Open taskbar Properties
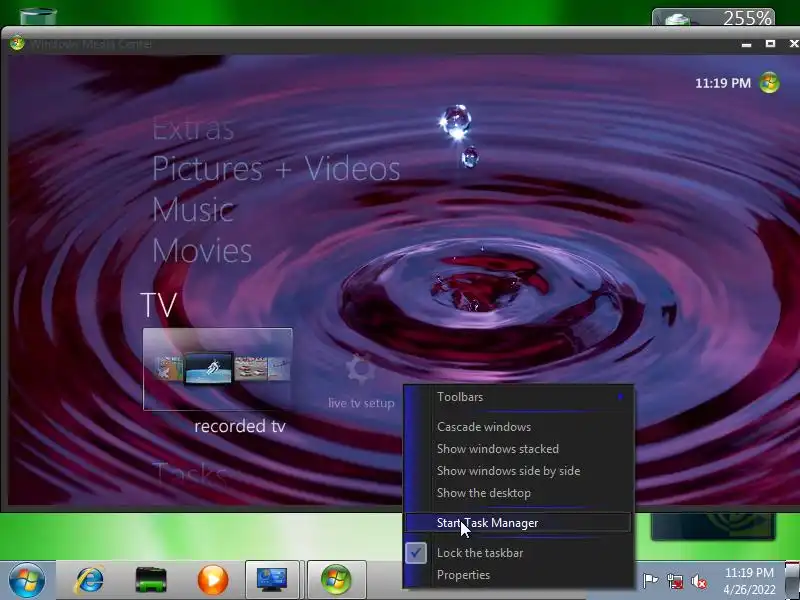Viewport: 800px width, 600px height. pos(518,575)
